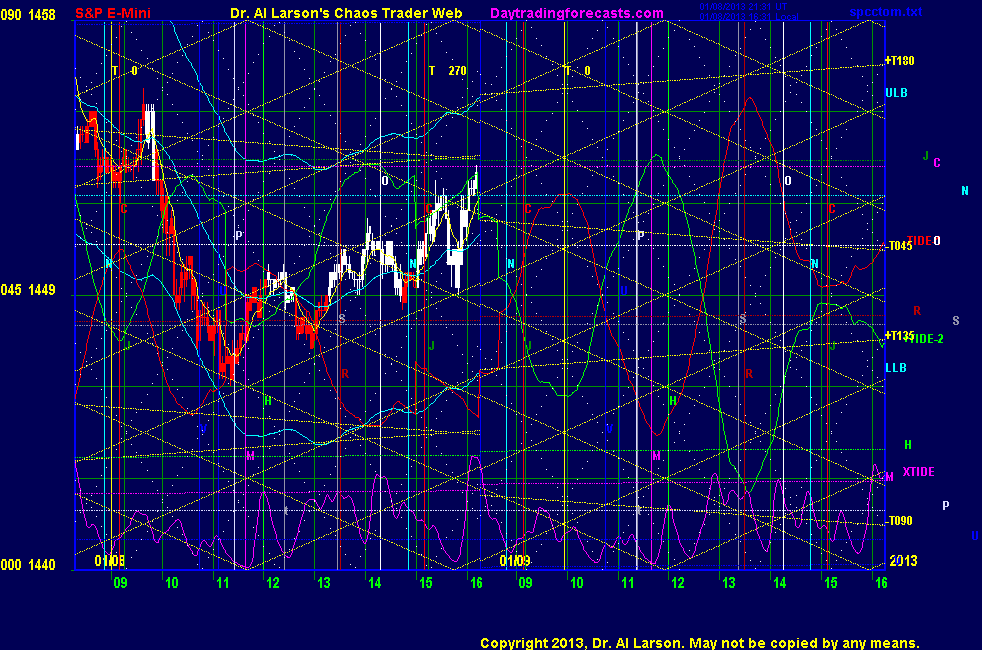Image resolution: width=982 pixels, height=650 pixels.
Task: Click the cyan 'N' planet key right of chart
Action: [964, 190]
